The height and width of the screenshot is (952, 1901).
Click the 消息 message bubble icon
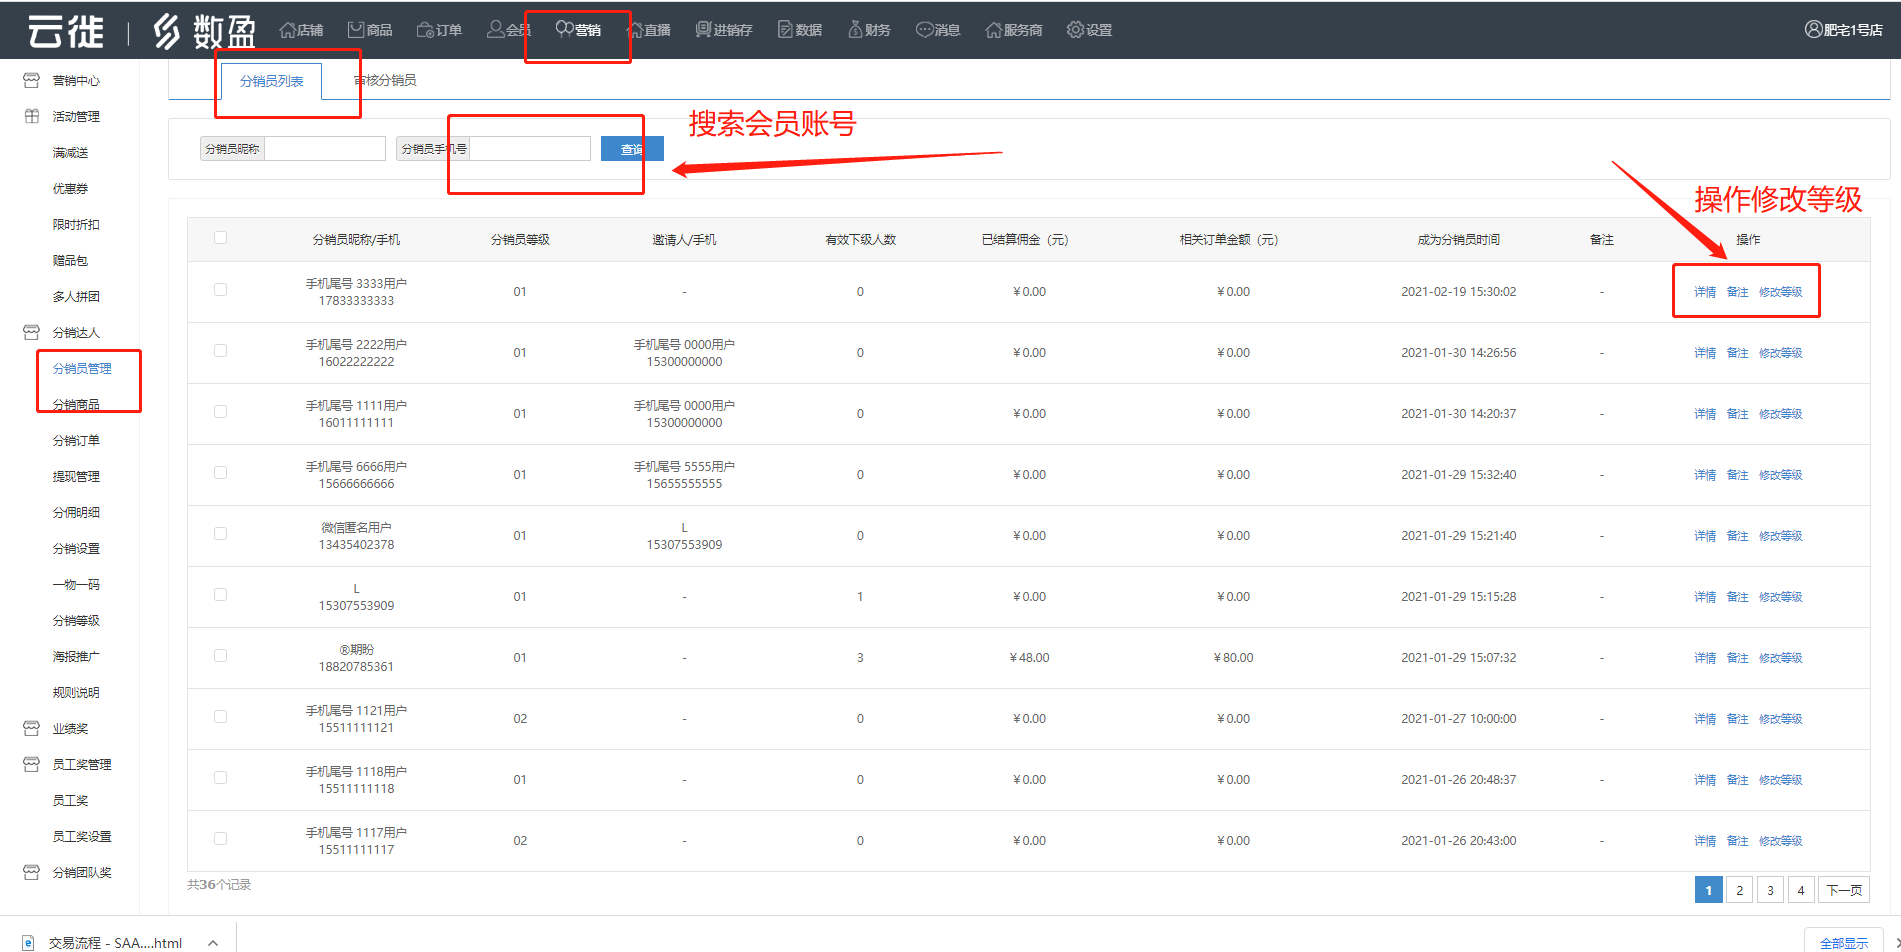924,30
